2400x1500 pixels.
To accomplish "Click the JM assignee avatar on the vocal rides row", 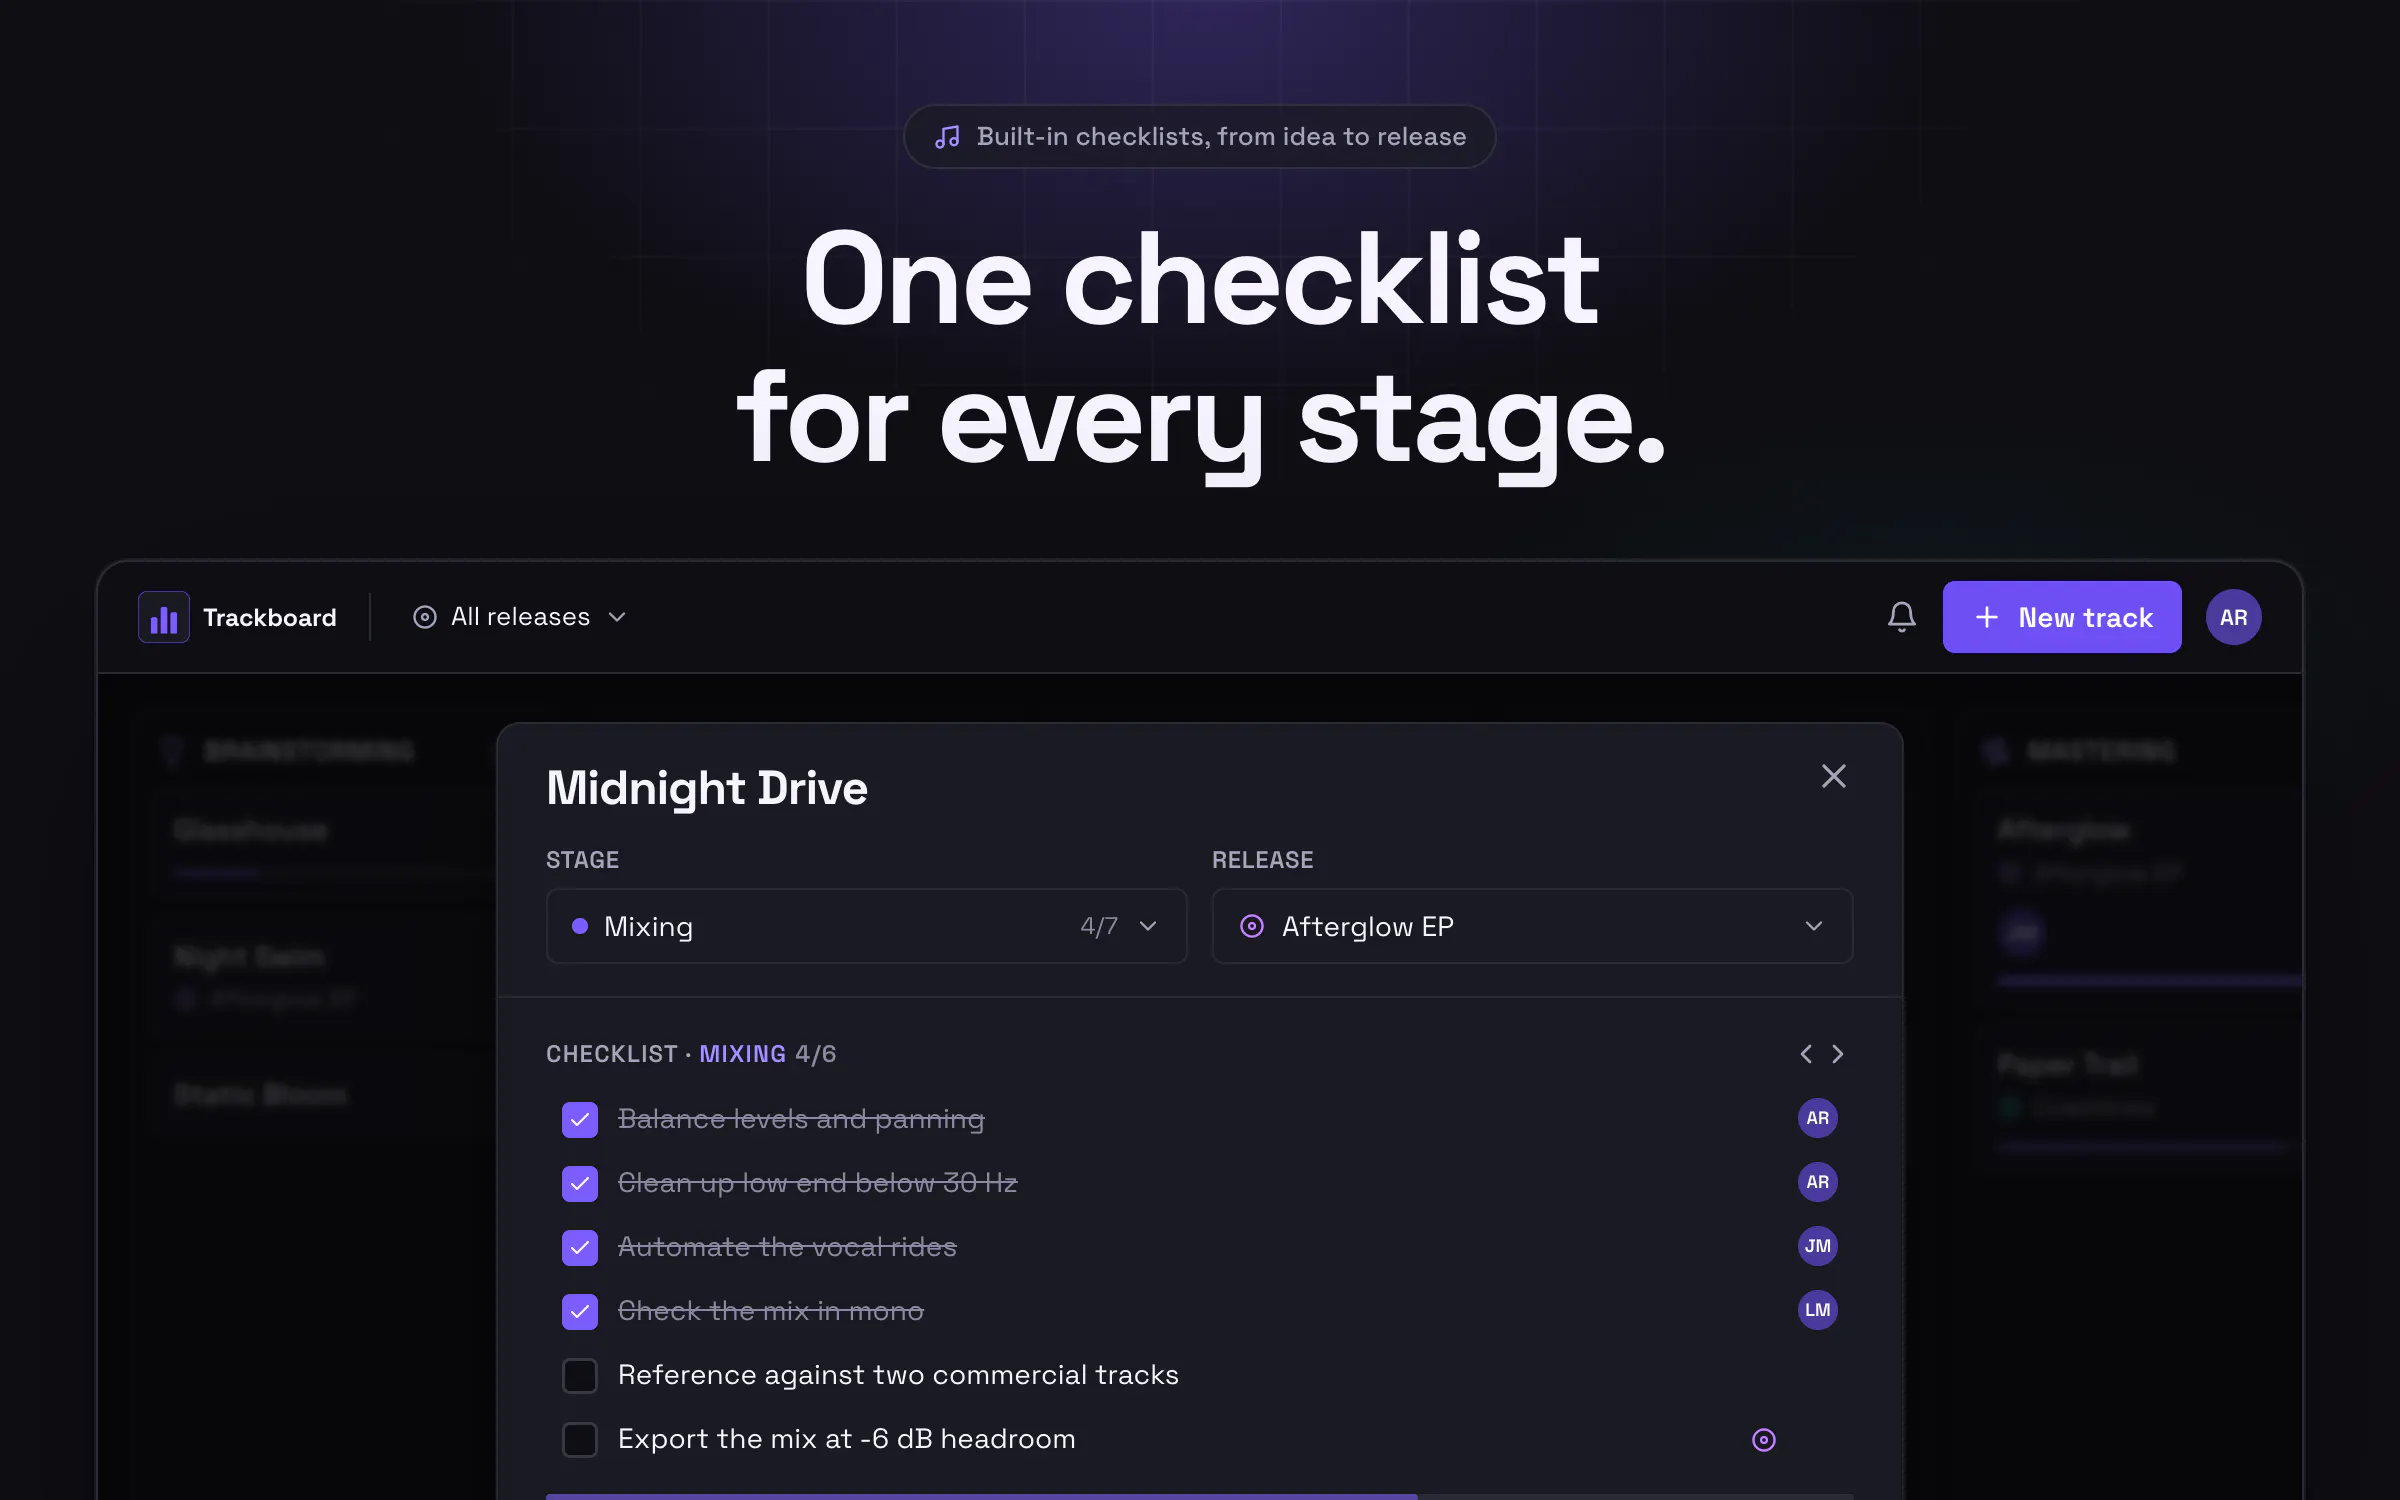I will [x=1817, y=1246].
